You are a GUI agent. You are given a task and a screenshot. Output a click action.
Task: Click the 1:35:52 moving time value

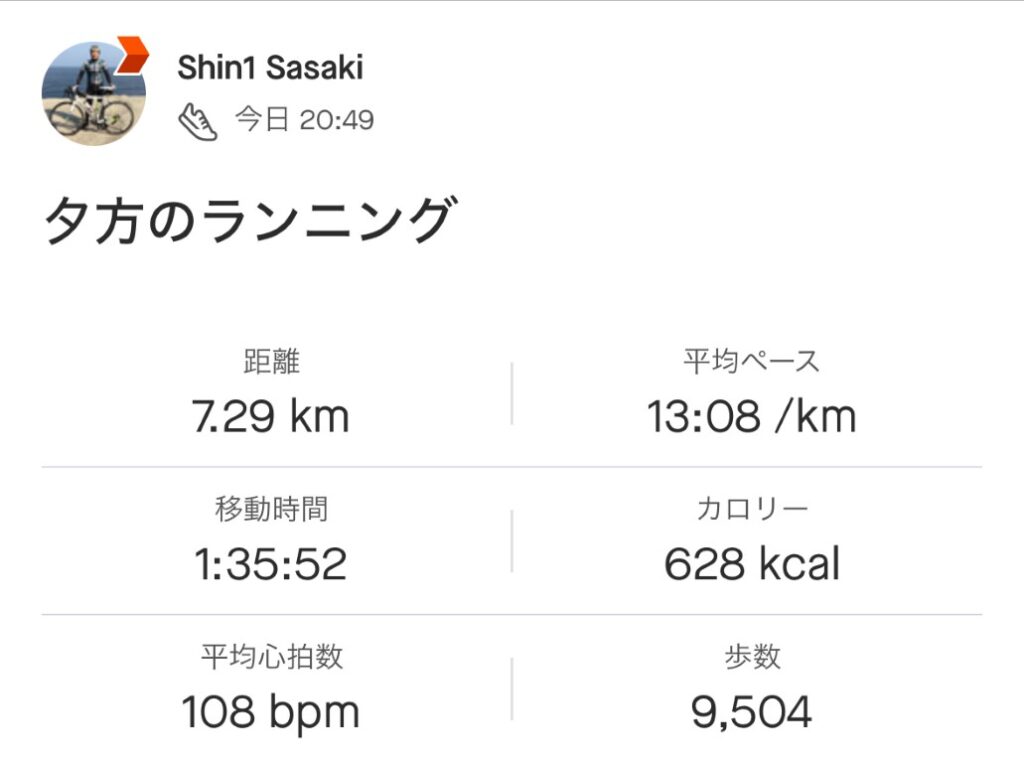coord(271,564)
